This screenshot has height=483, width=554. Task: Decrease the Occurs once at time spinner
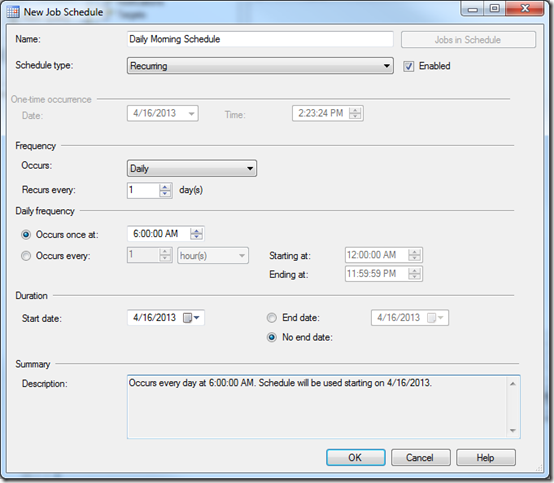click(196, 237)
